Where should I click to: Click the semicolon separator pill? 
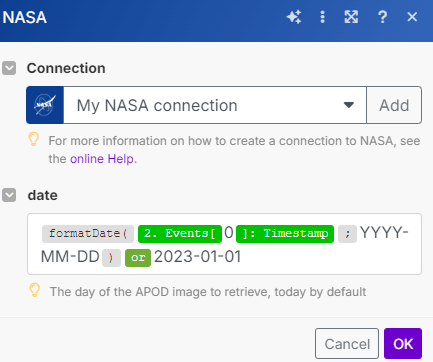(347, 234)
